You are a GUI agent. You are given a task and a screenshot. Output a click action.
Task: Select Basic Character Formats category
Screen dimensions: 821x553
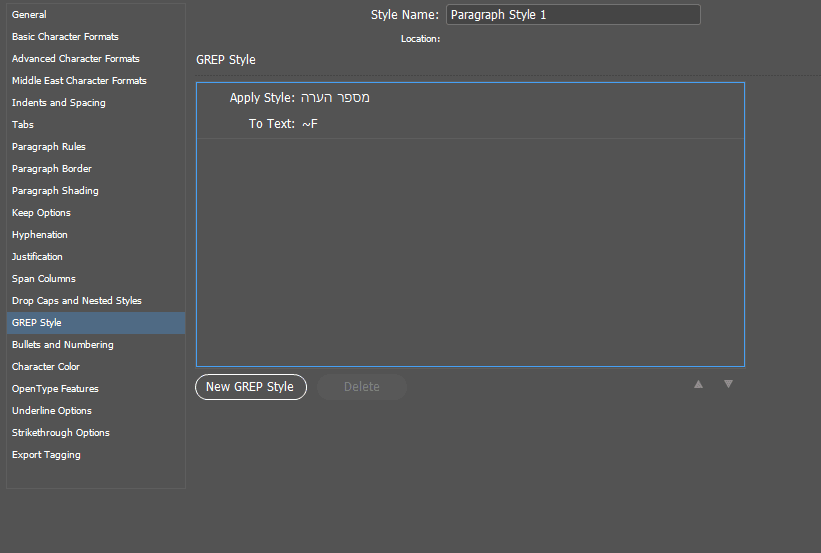point(65,37)
